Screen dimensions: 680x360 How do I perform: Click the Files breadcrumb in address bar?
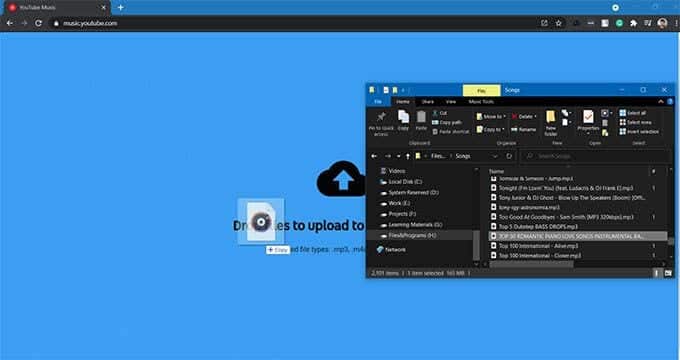pyautogui.click(x=438, y=156)
